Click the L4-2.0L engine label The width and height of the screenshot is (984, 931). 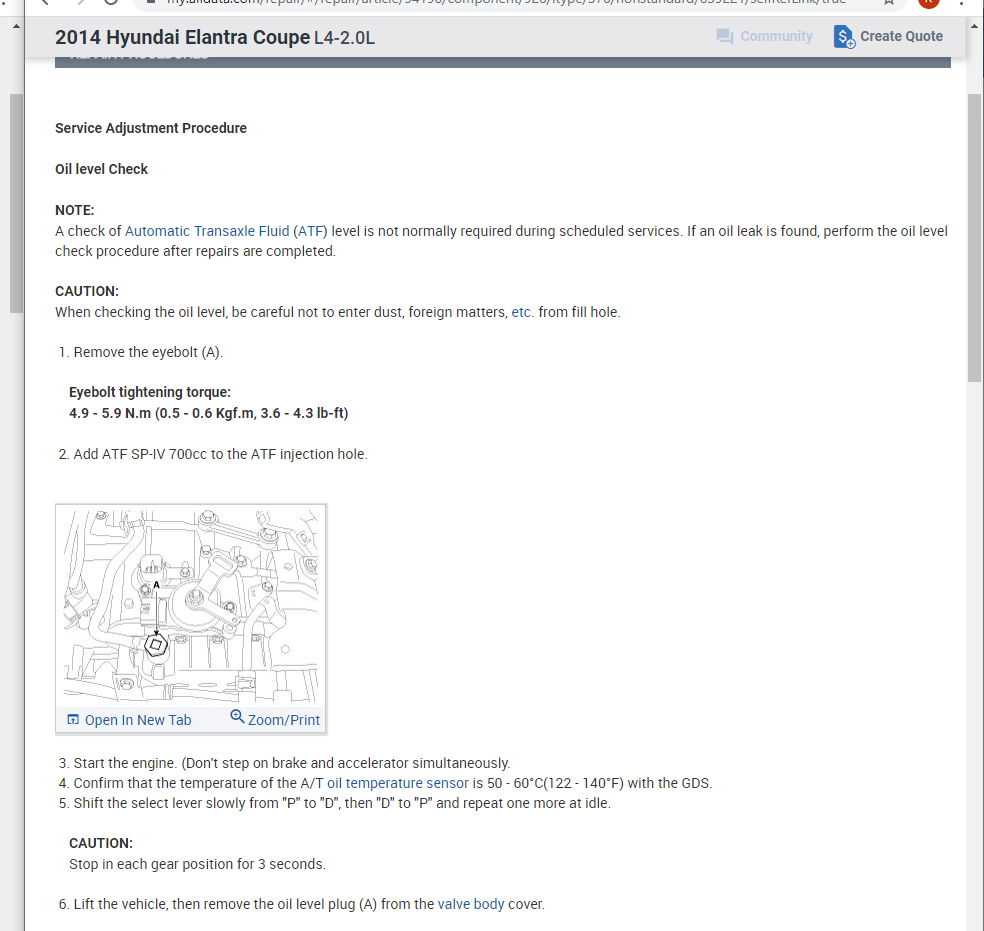345,38
